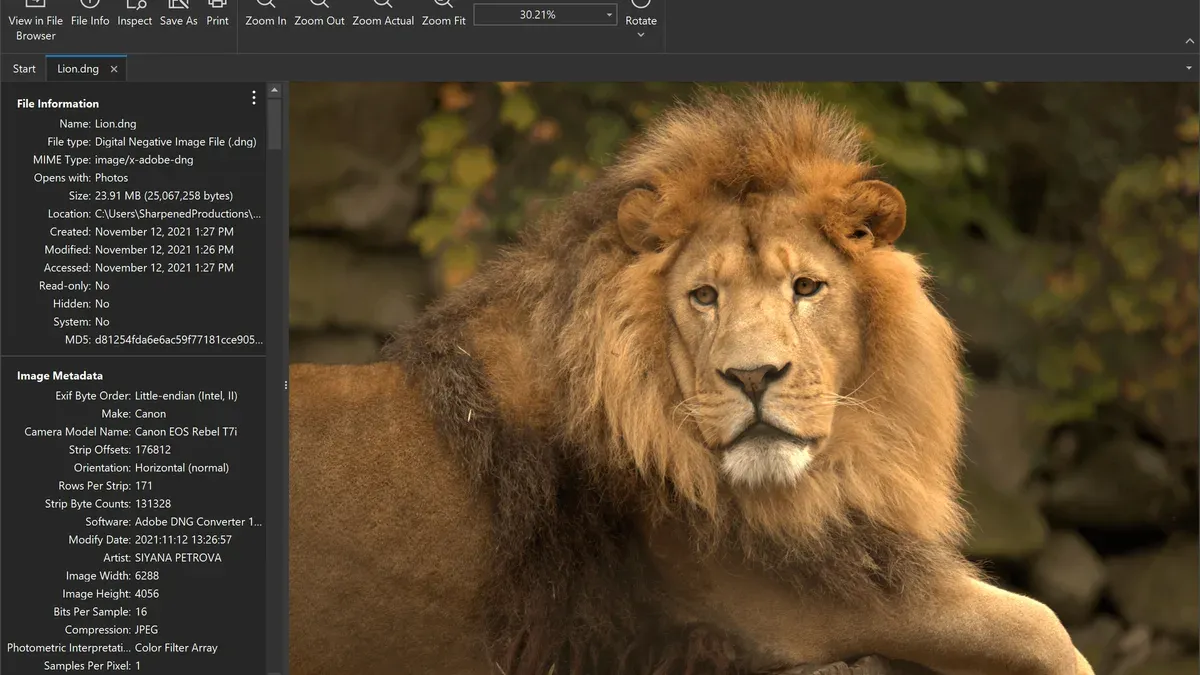
Task: Click the Zoom Out button
Action: click(x=320, y=13)
